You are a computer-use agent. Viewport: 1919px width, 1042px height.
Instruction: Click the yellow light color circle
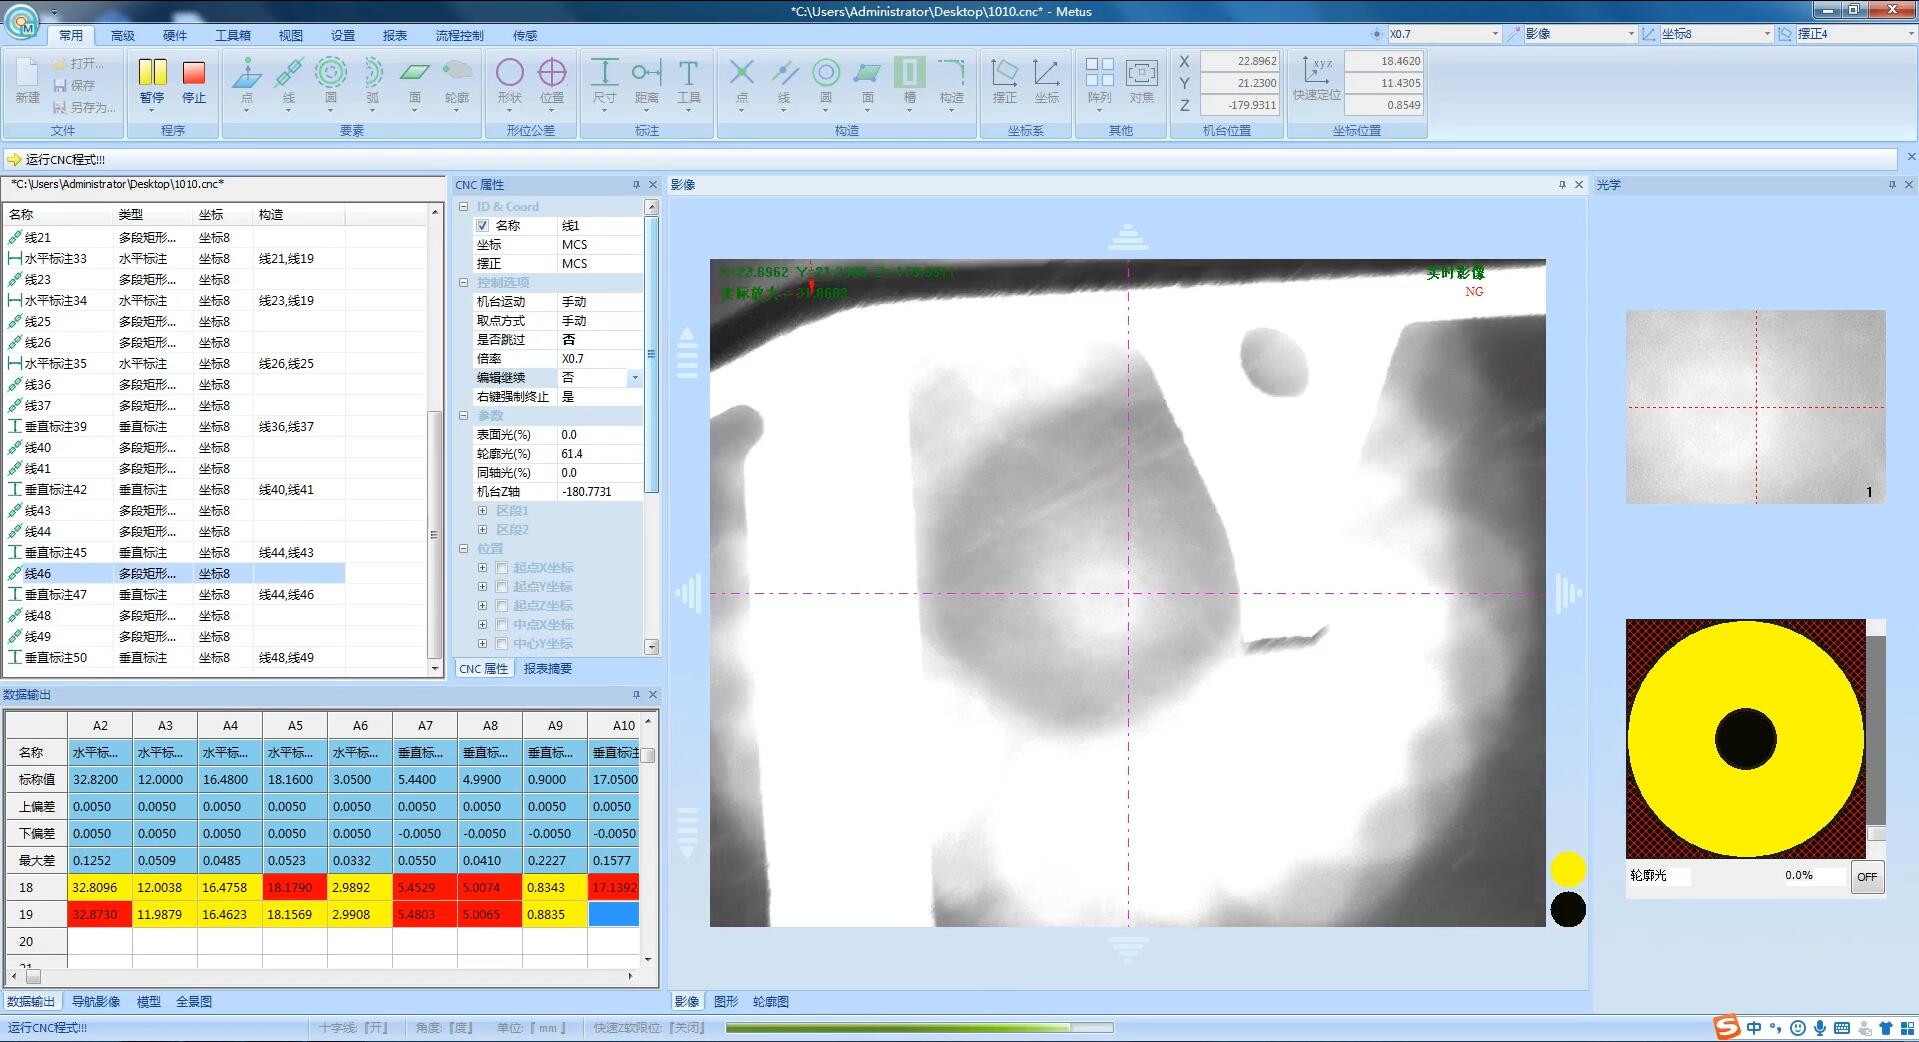point(1568,869)
